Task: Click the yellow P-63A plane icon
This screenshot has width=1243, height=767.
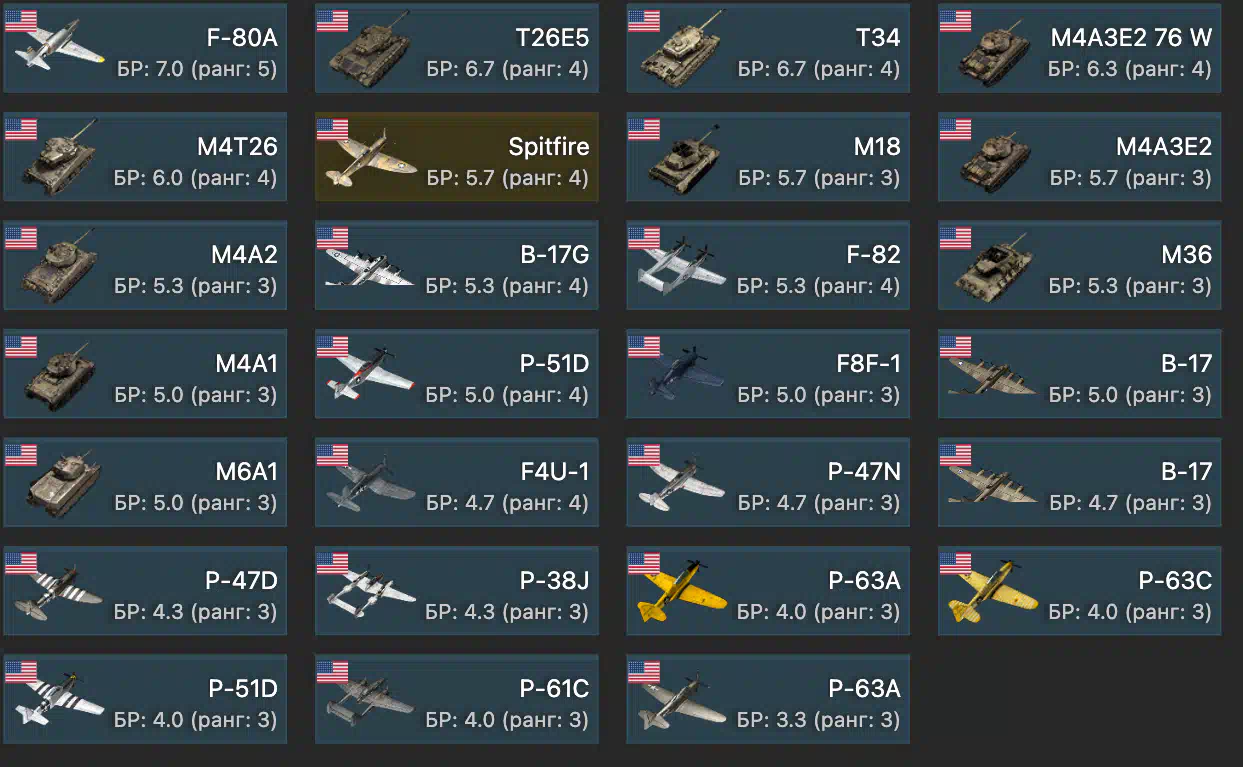Action: tap(681, 594)
